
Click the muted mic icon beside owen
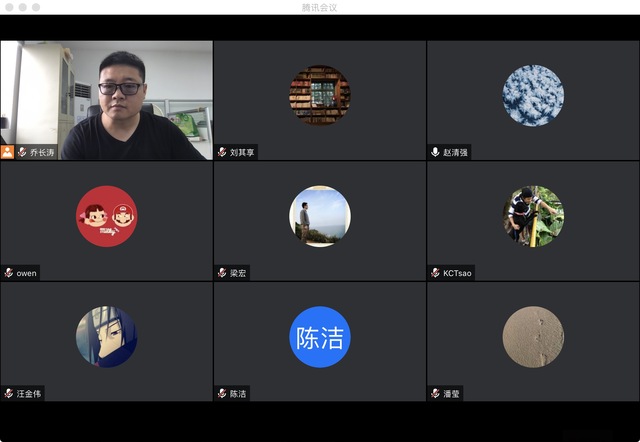9,273
